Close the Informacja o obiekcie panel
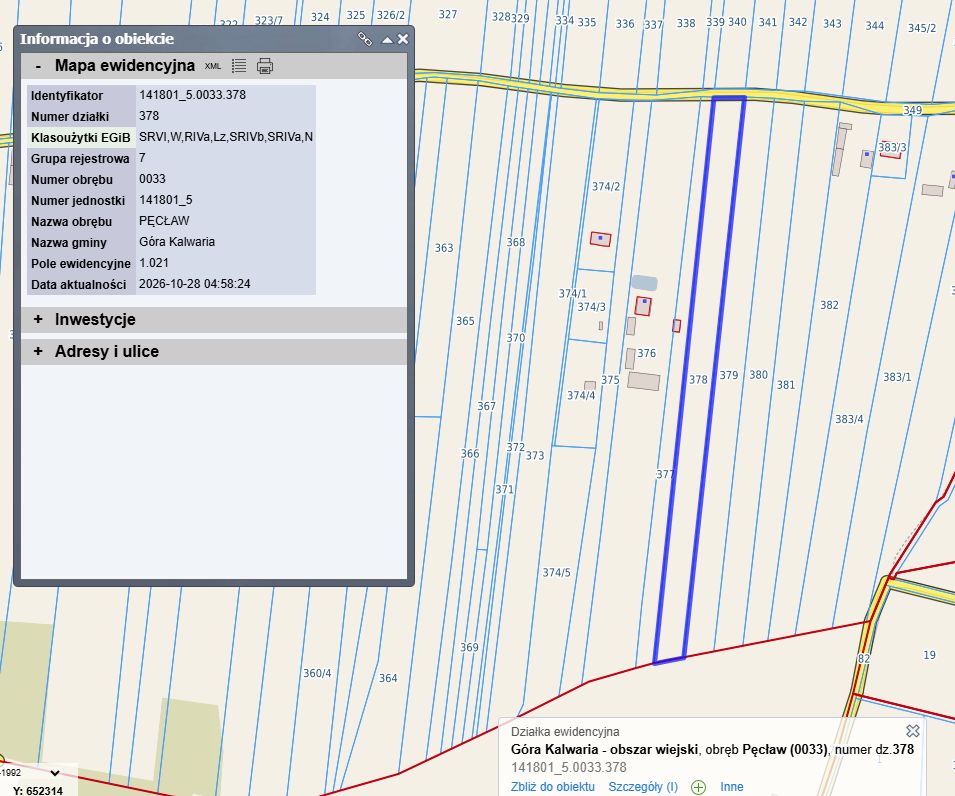The image size is (955, 796). pyautogui.click(x=403, y=39)
